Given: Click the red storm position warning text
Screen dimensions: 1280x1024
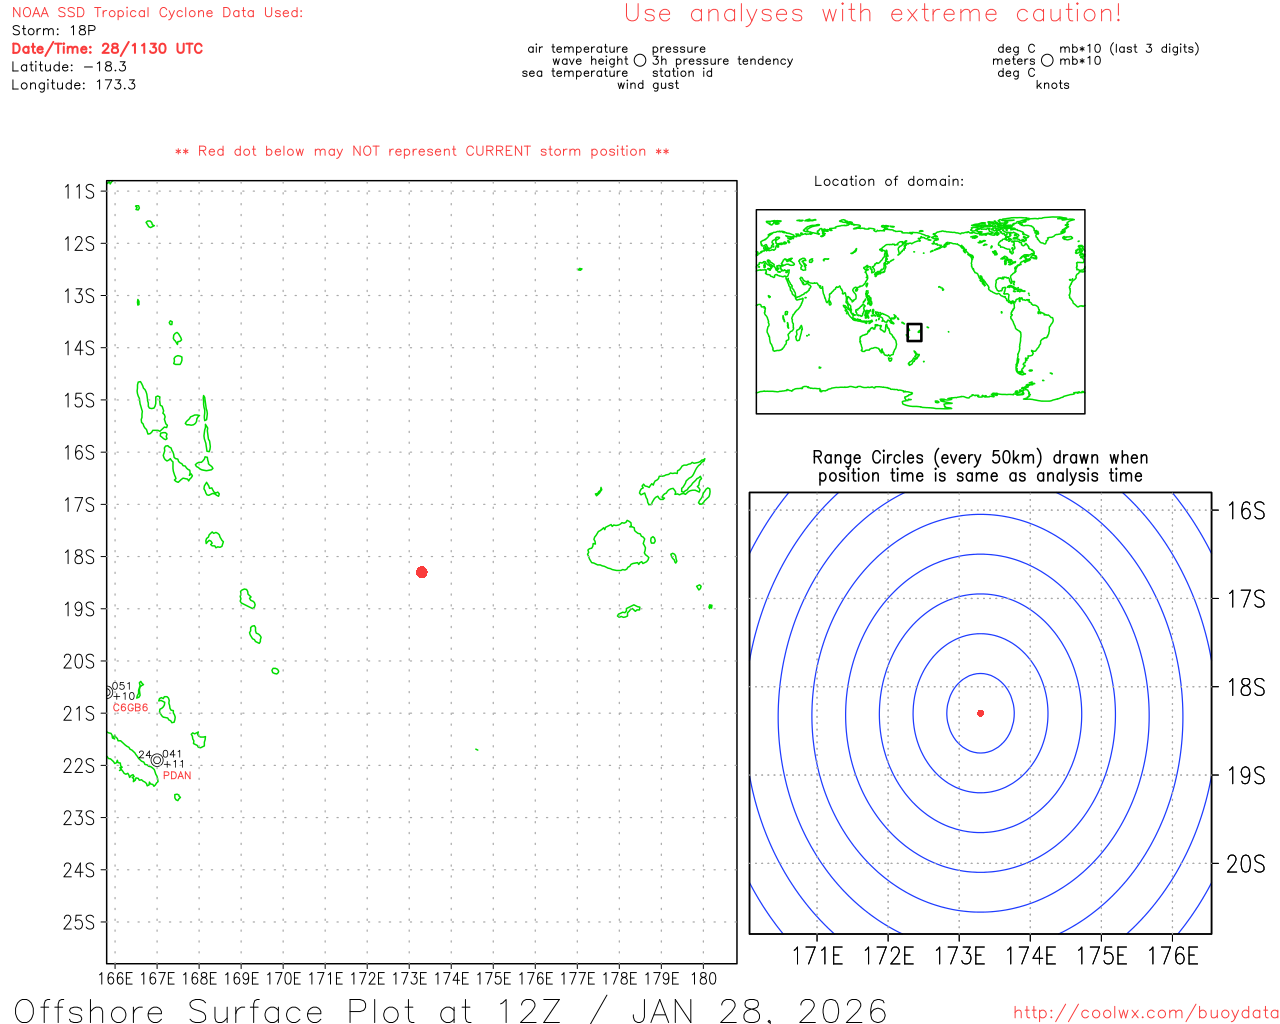Looking at the screenshot, I should (x=422, y=152).
